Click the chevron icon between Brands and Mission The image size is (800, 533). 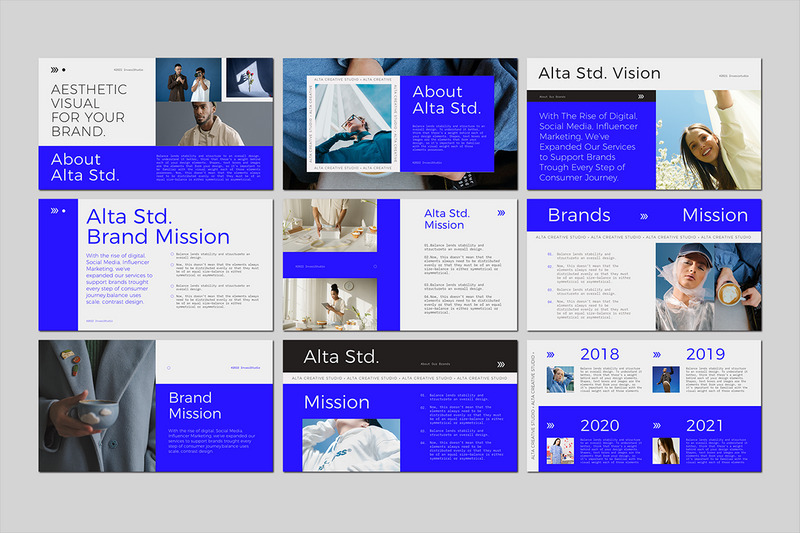coord(644,216)
